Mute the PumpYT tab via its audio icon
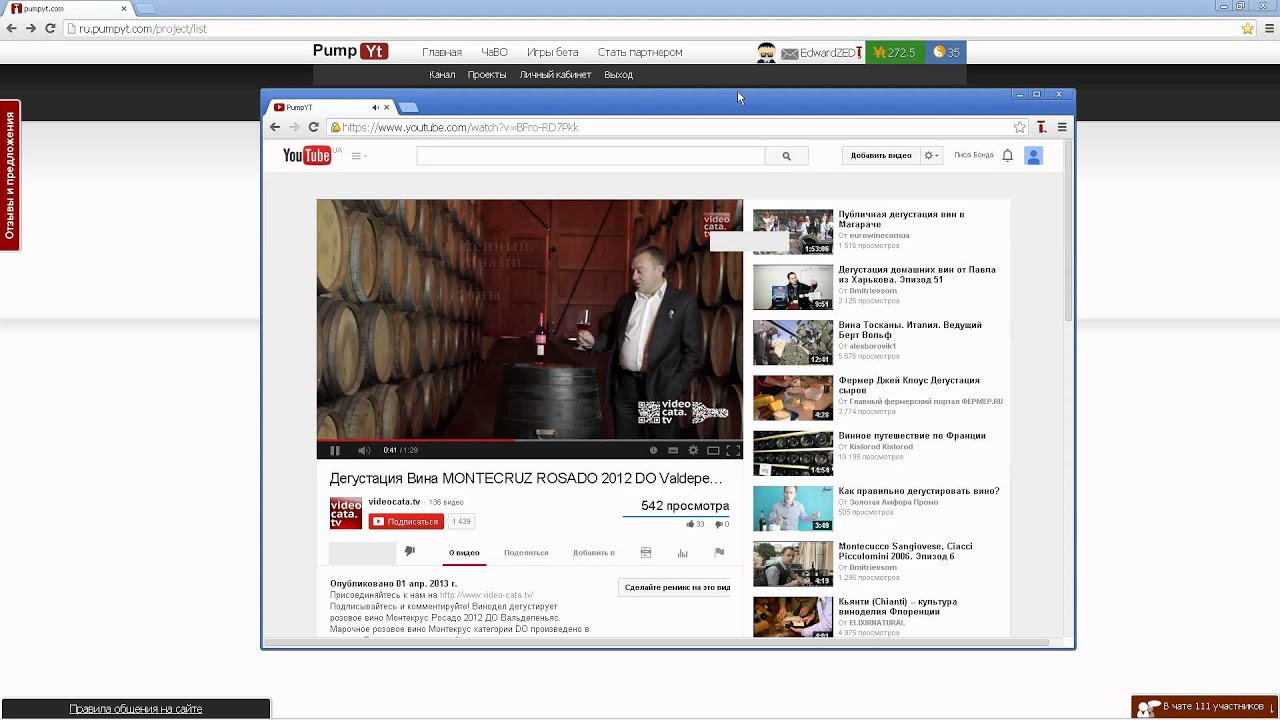This screenshot has height=720, width=1280. (x=375, y=107)
